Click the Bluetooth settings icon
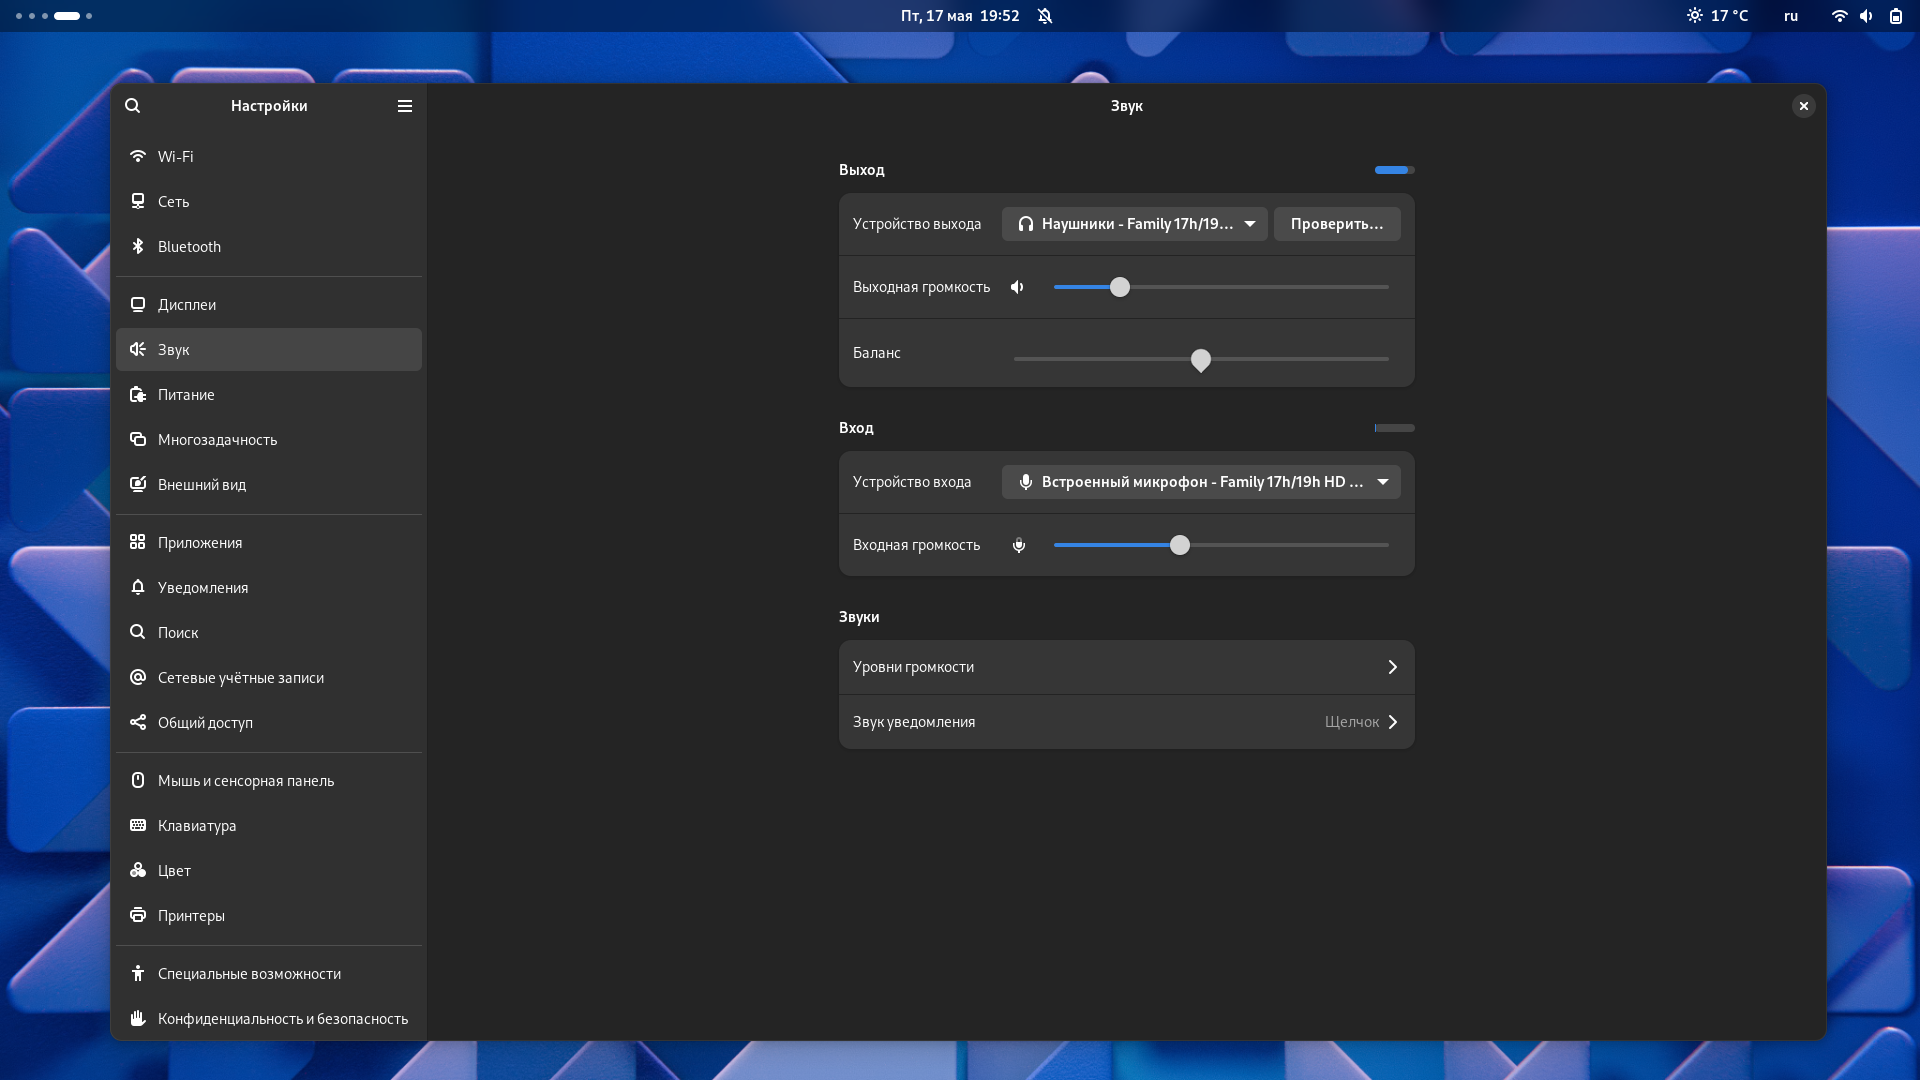 pyautogui.click(x=137, y=247)
